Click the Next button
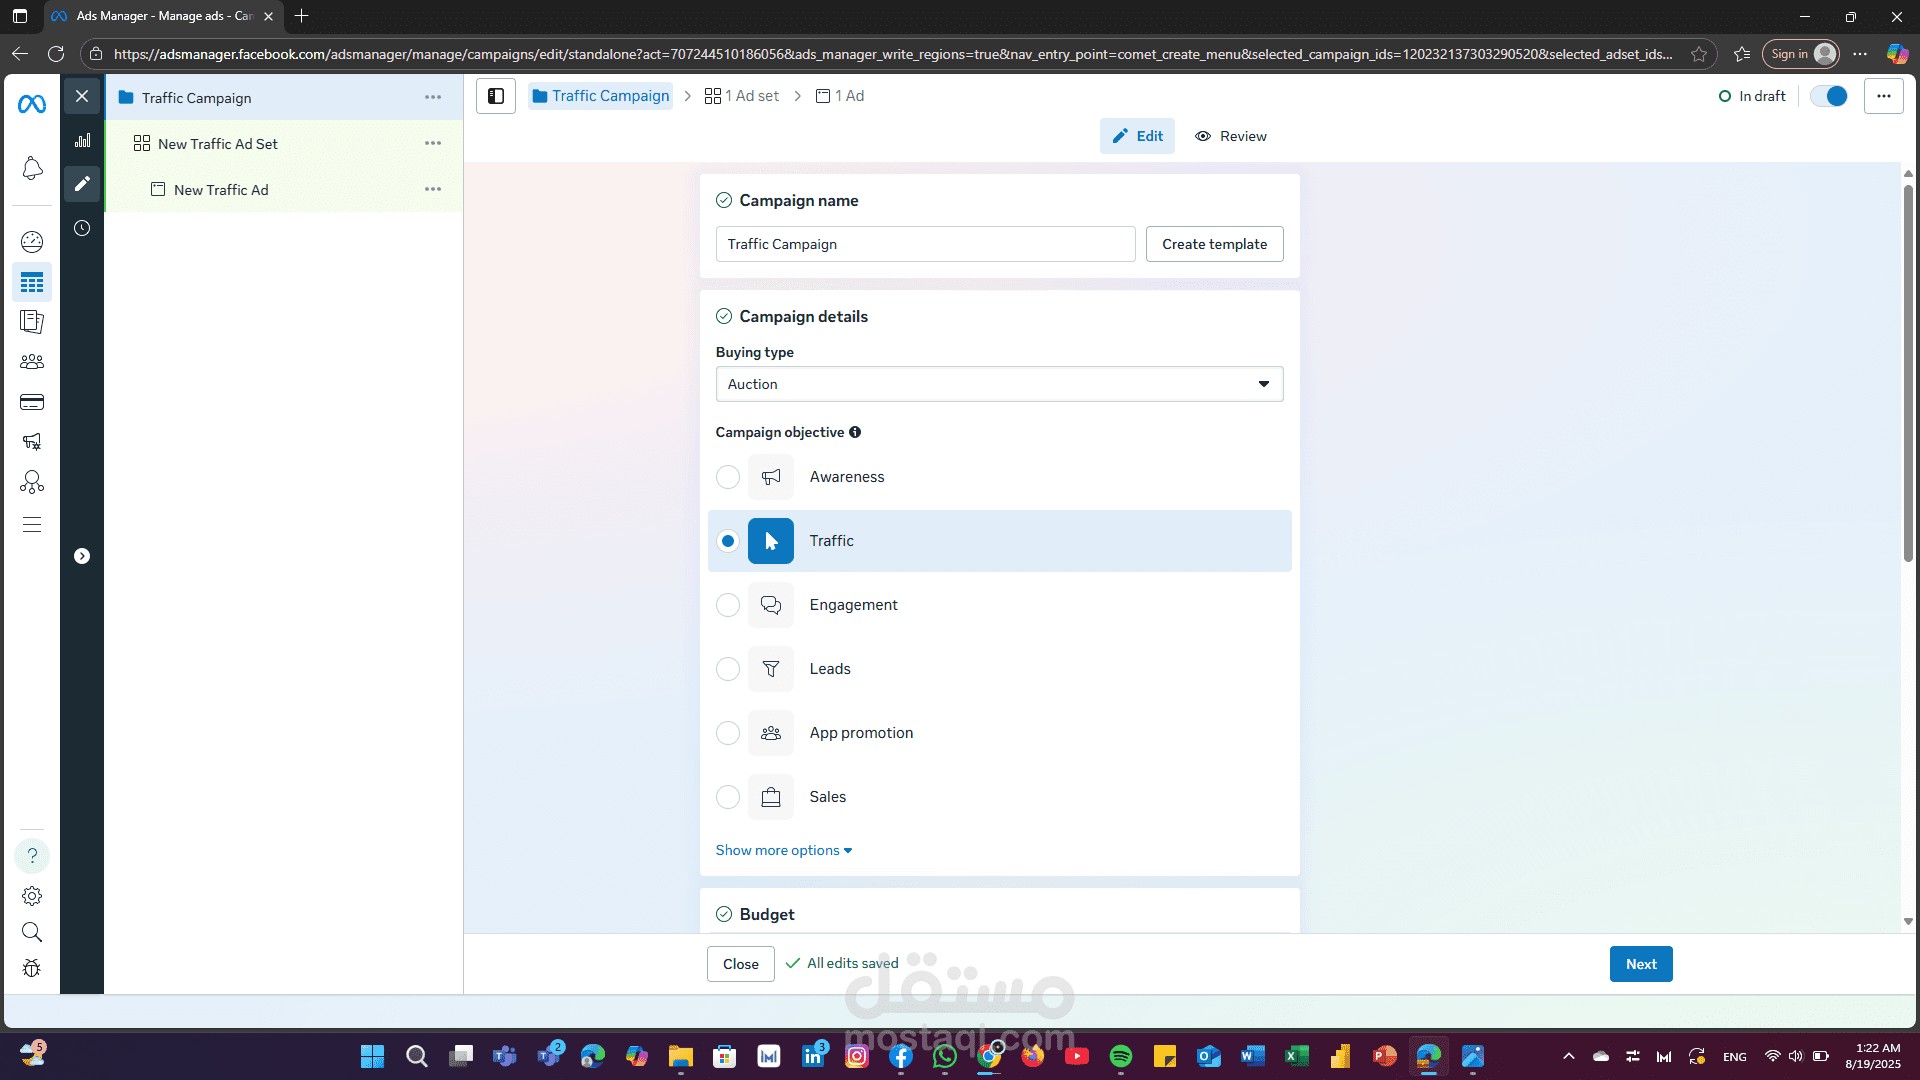 coord(1641,964)
